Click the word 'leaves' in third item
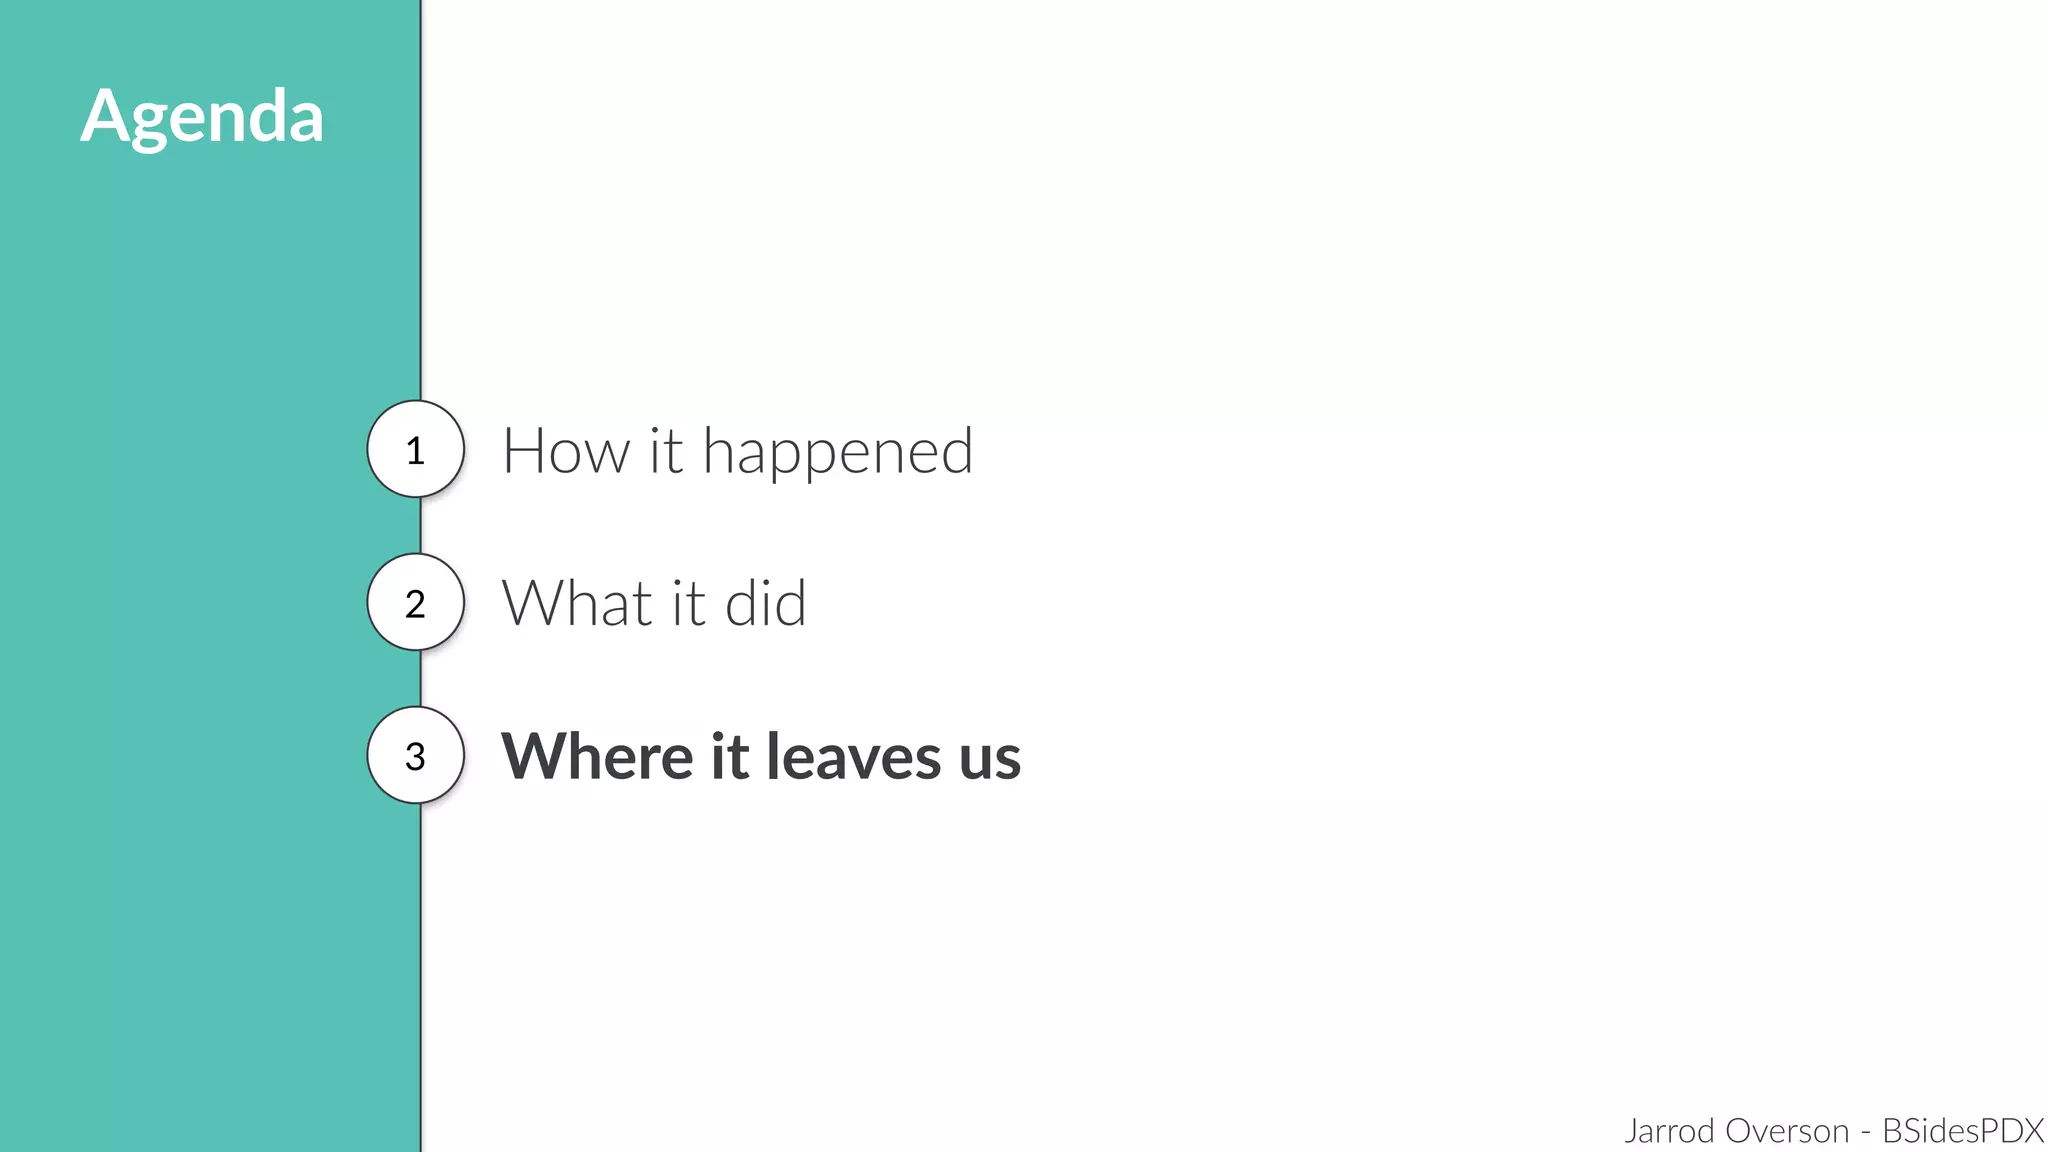 tap(853, 756)
